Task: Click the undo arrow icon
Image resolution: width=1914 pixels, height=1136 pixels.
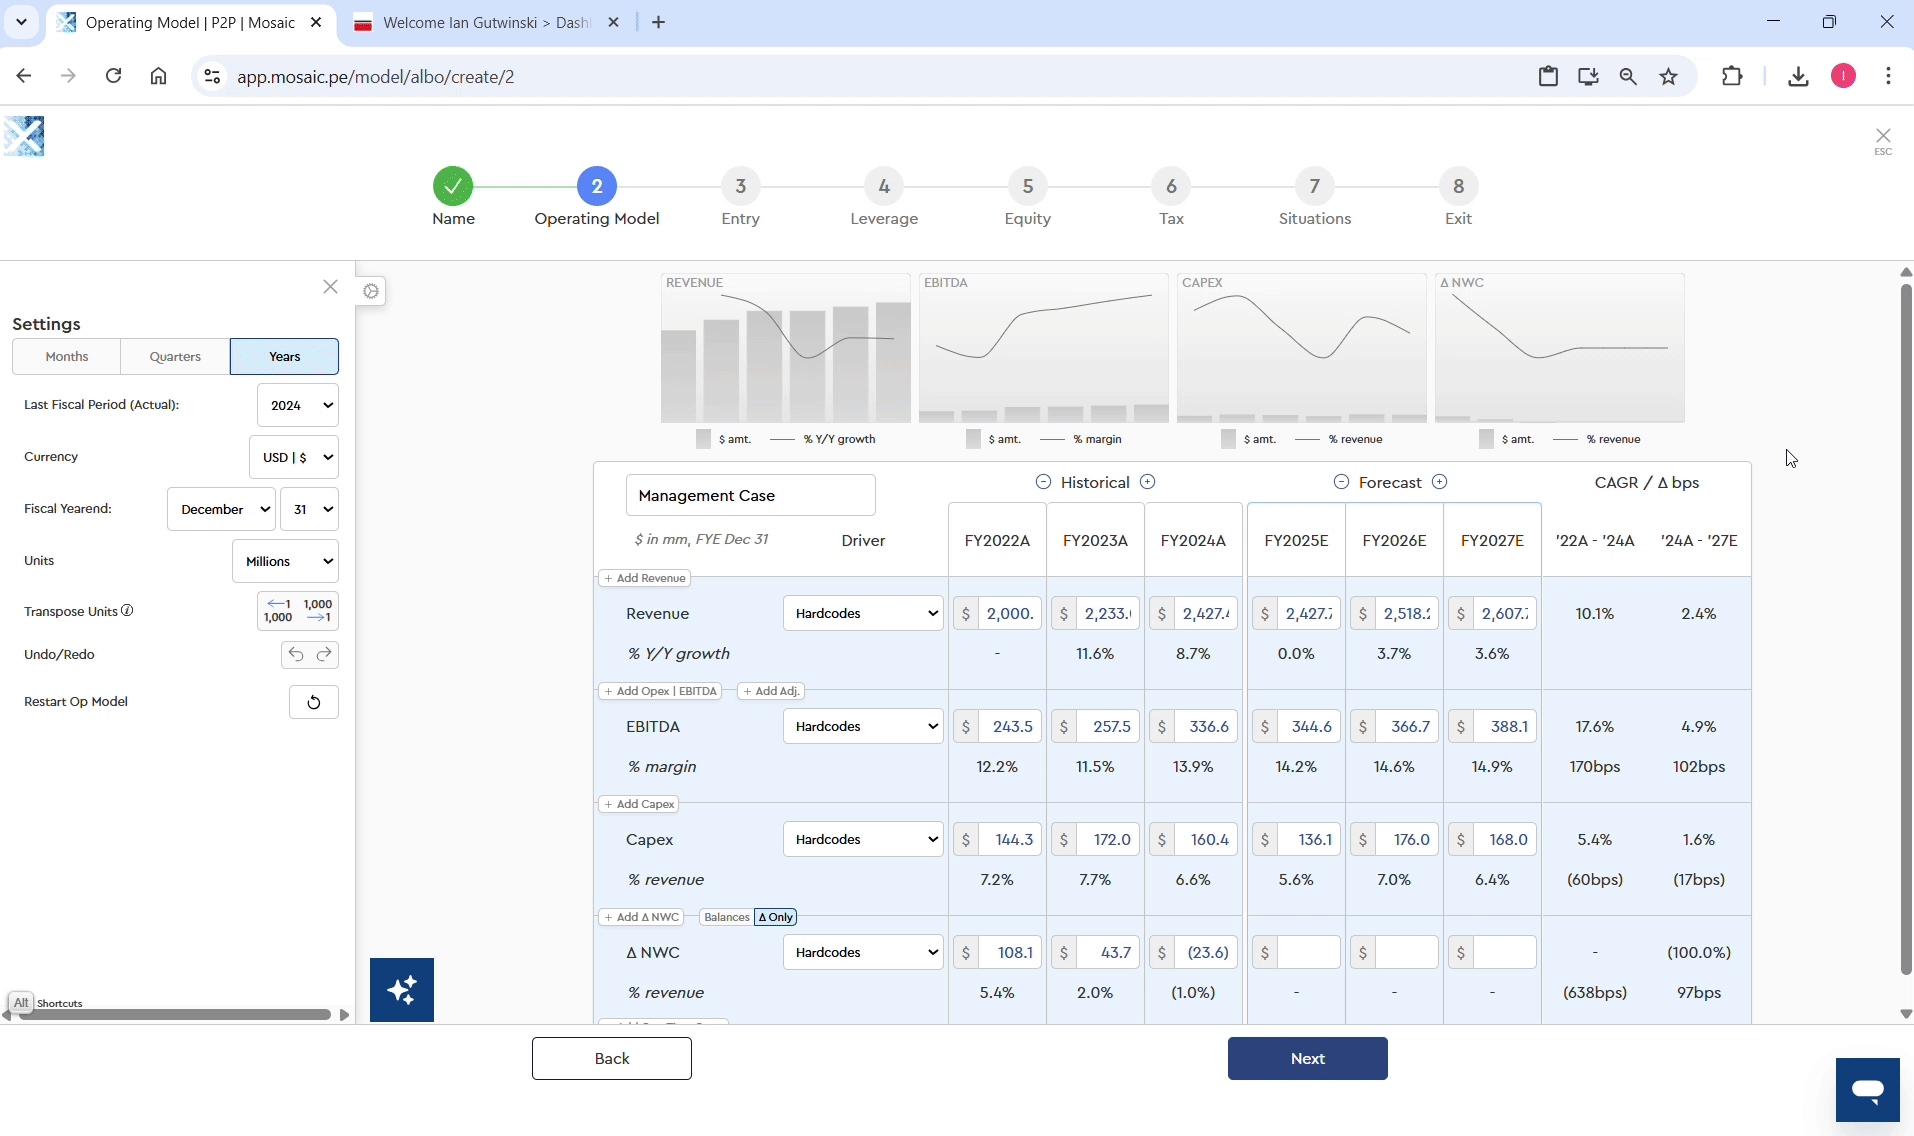Action: [296, 655]
